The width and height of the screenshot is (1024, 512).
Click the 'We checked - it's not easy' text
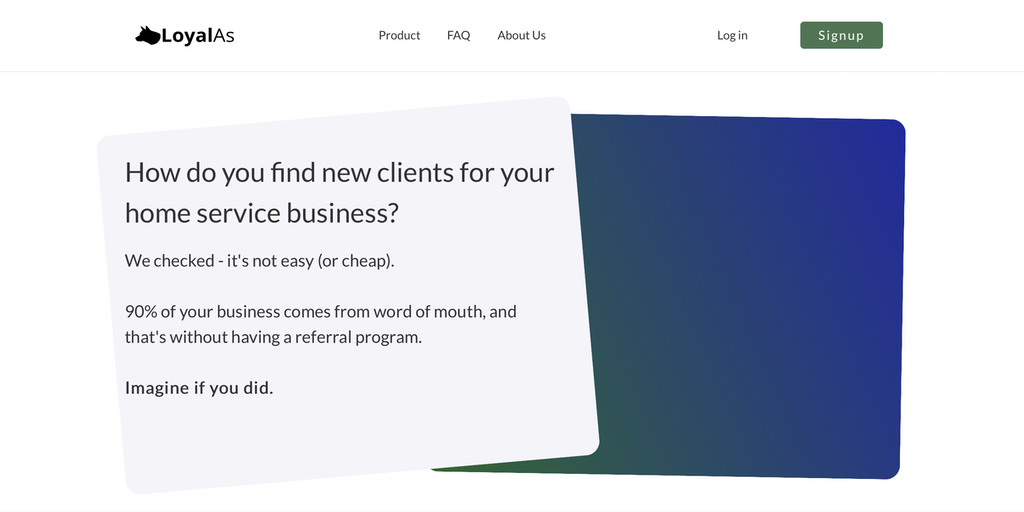click(260, 261)
